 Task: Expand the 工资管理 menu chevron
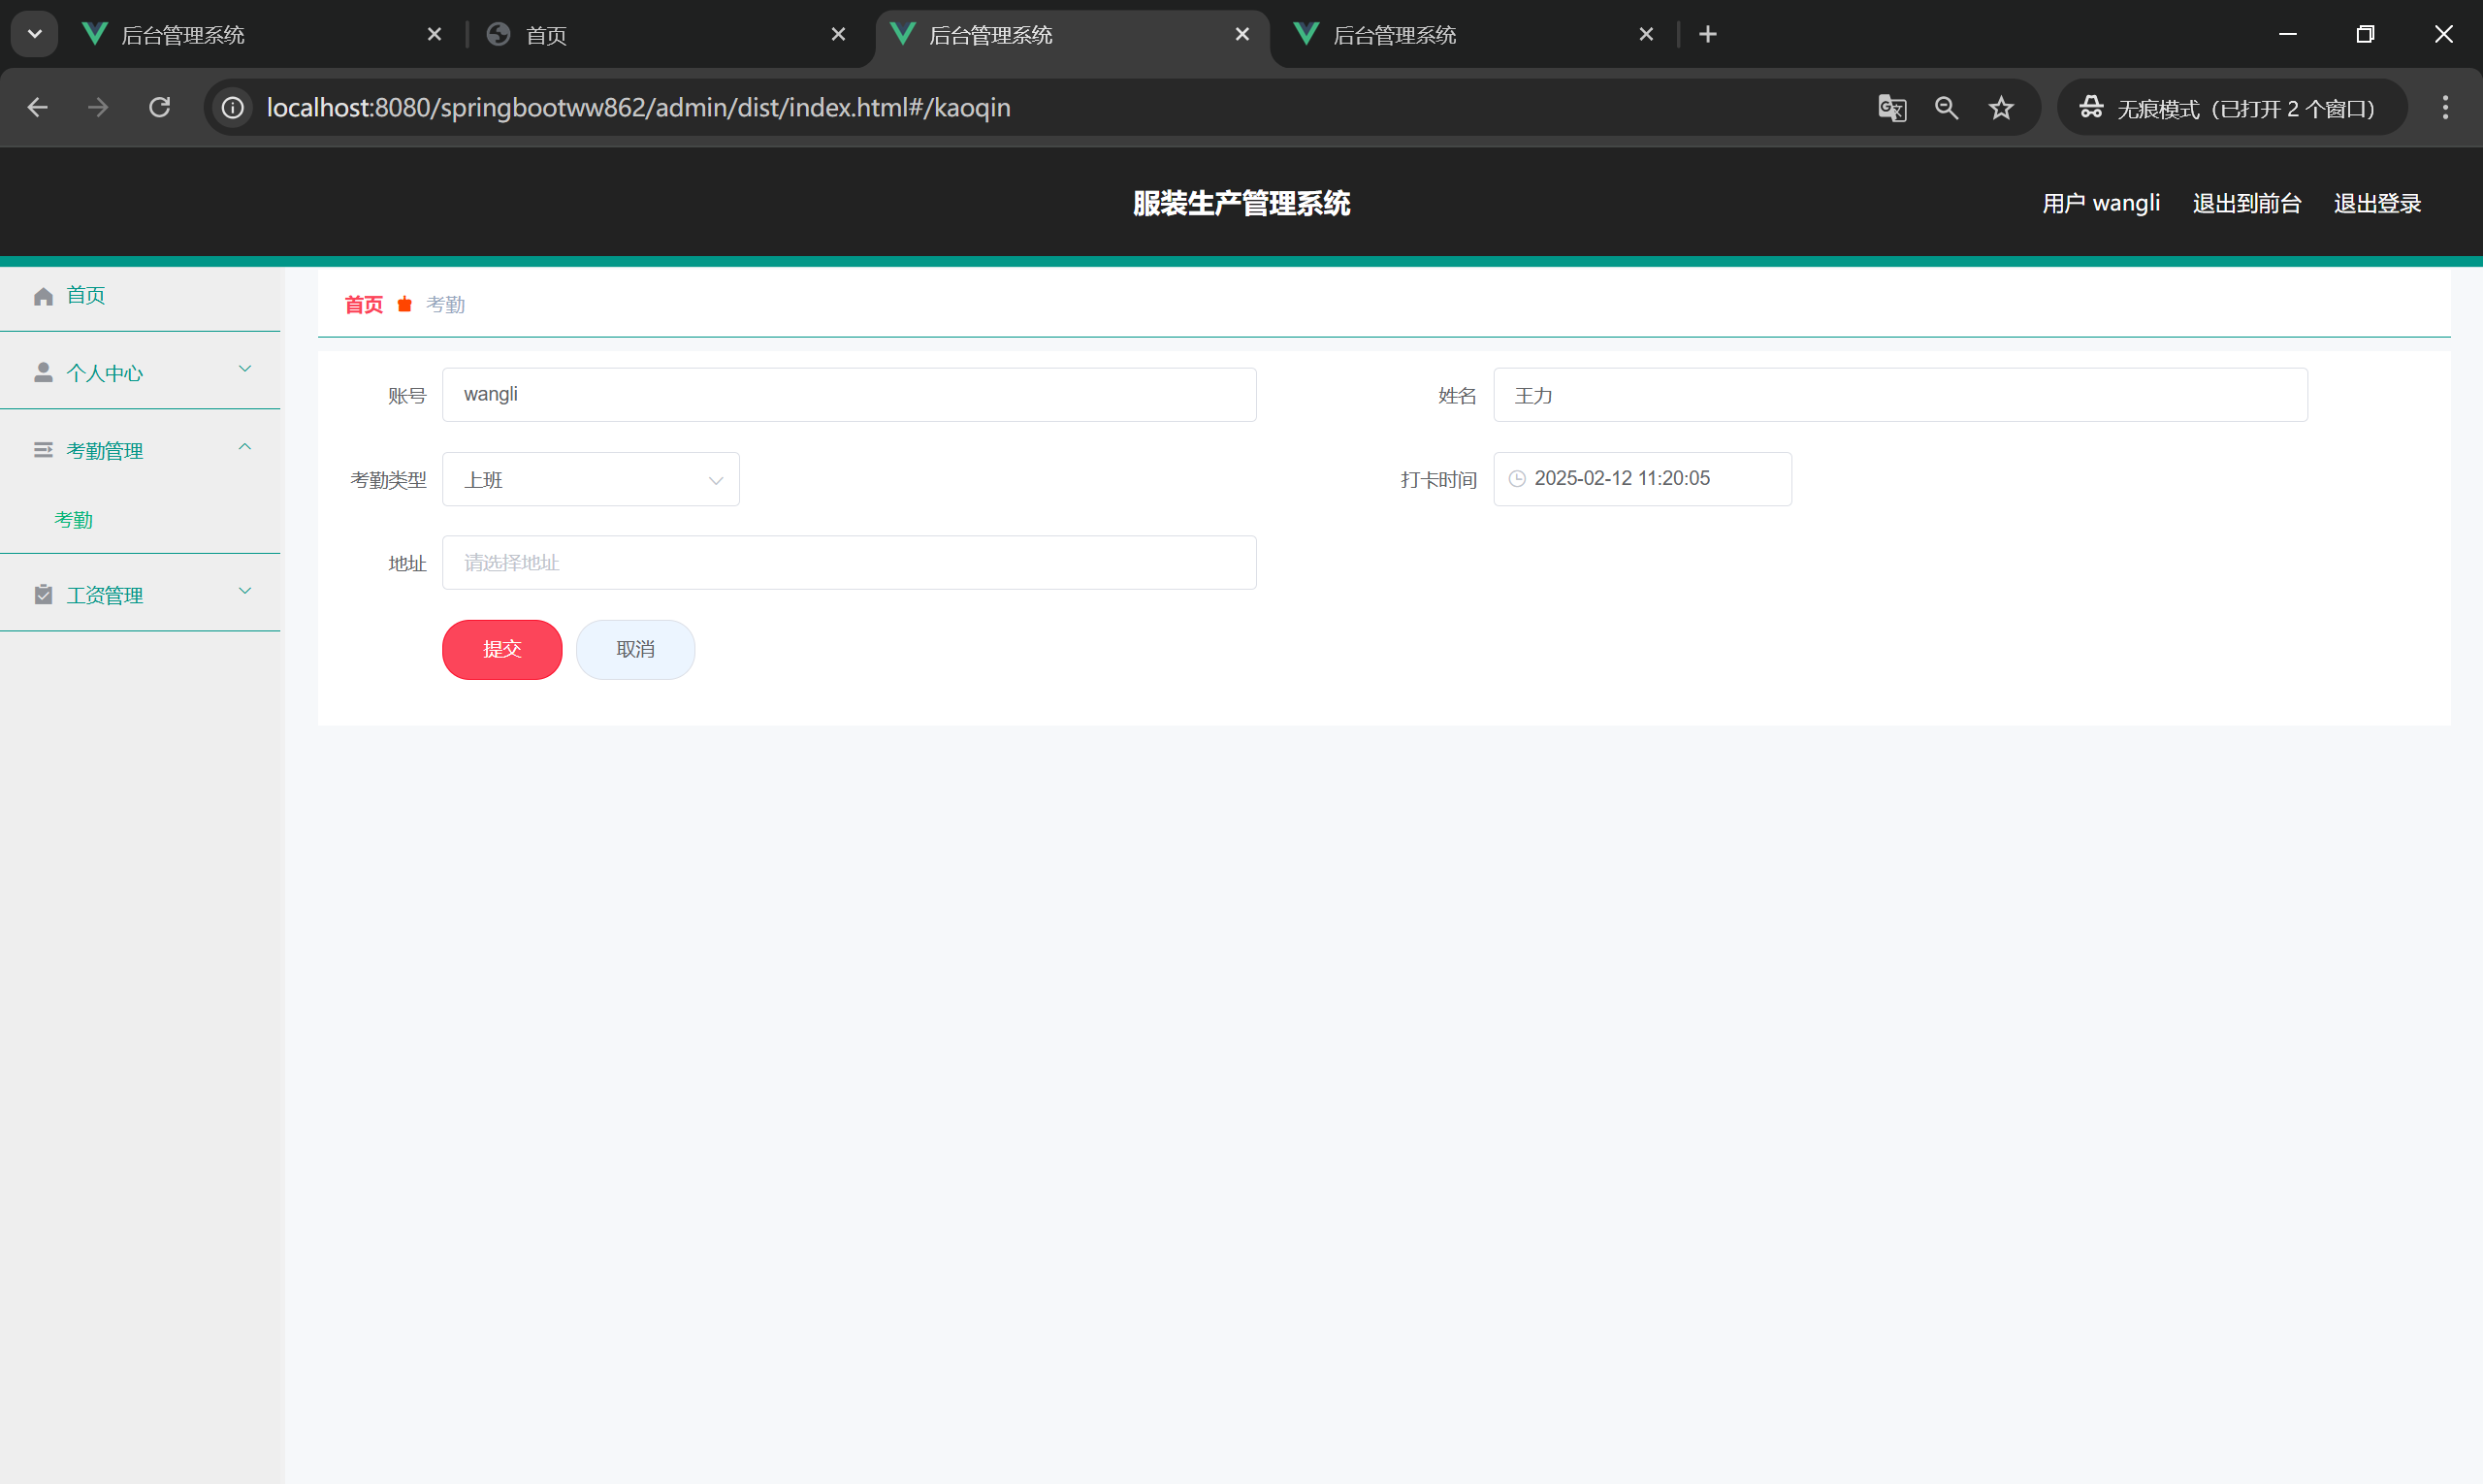click(x=245, y=591)
